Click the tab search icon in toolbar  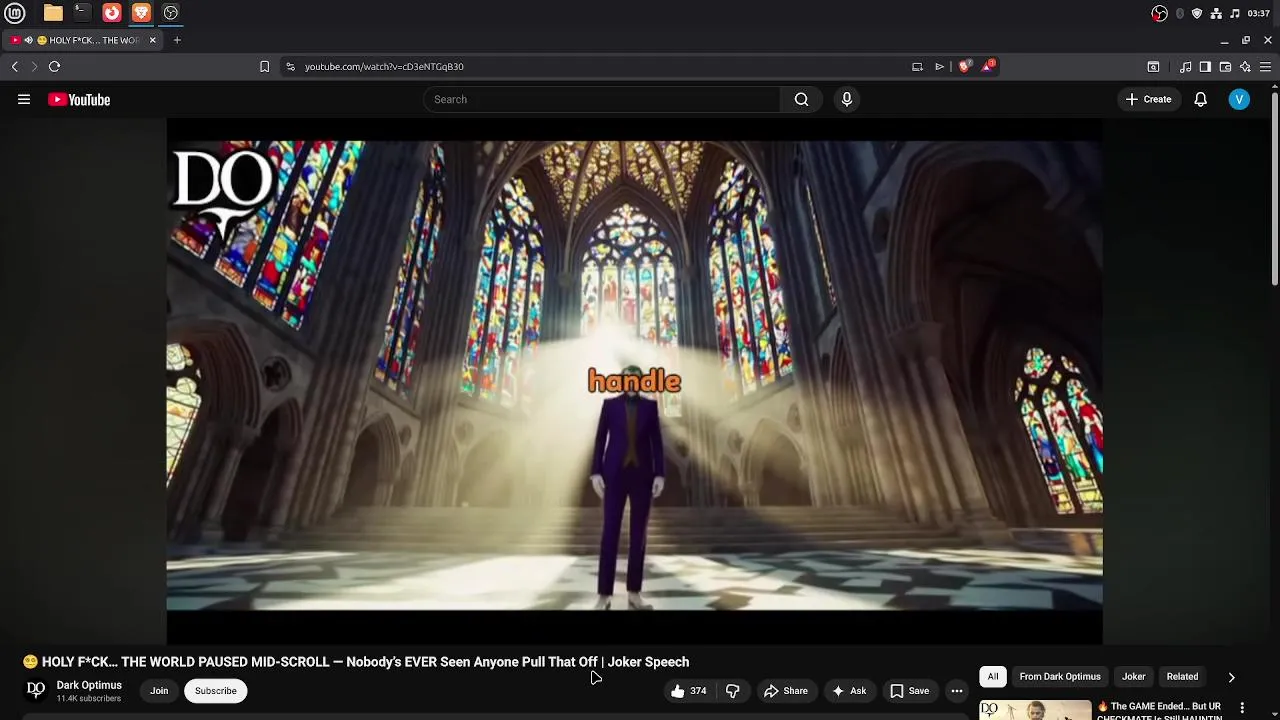pyautogui.click(x=1153, y=66)
